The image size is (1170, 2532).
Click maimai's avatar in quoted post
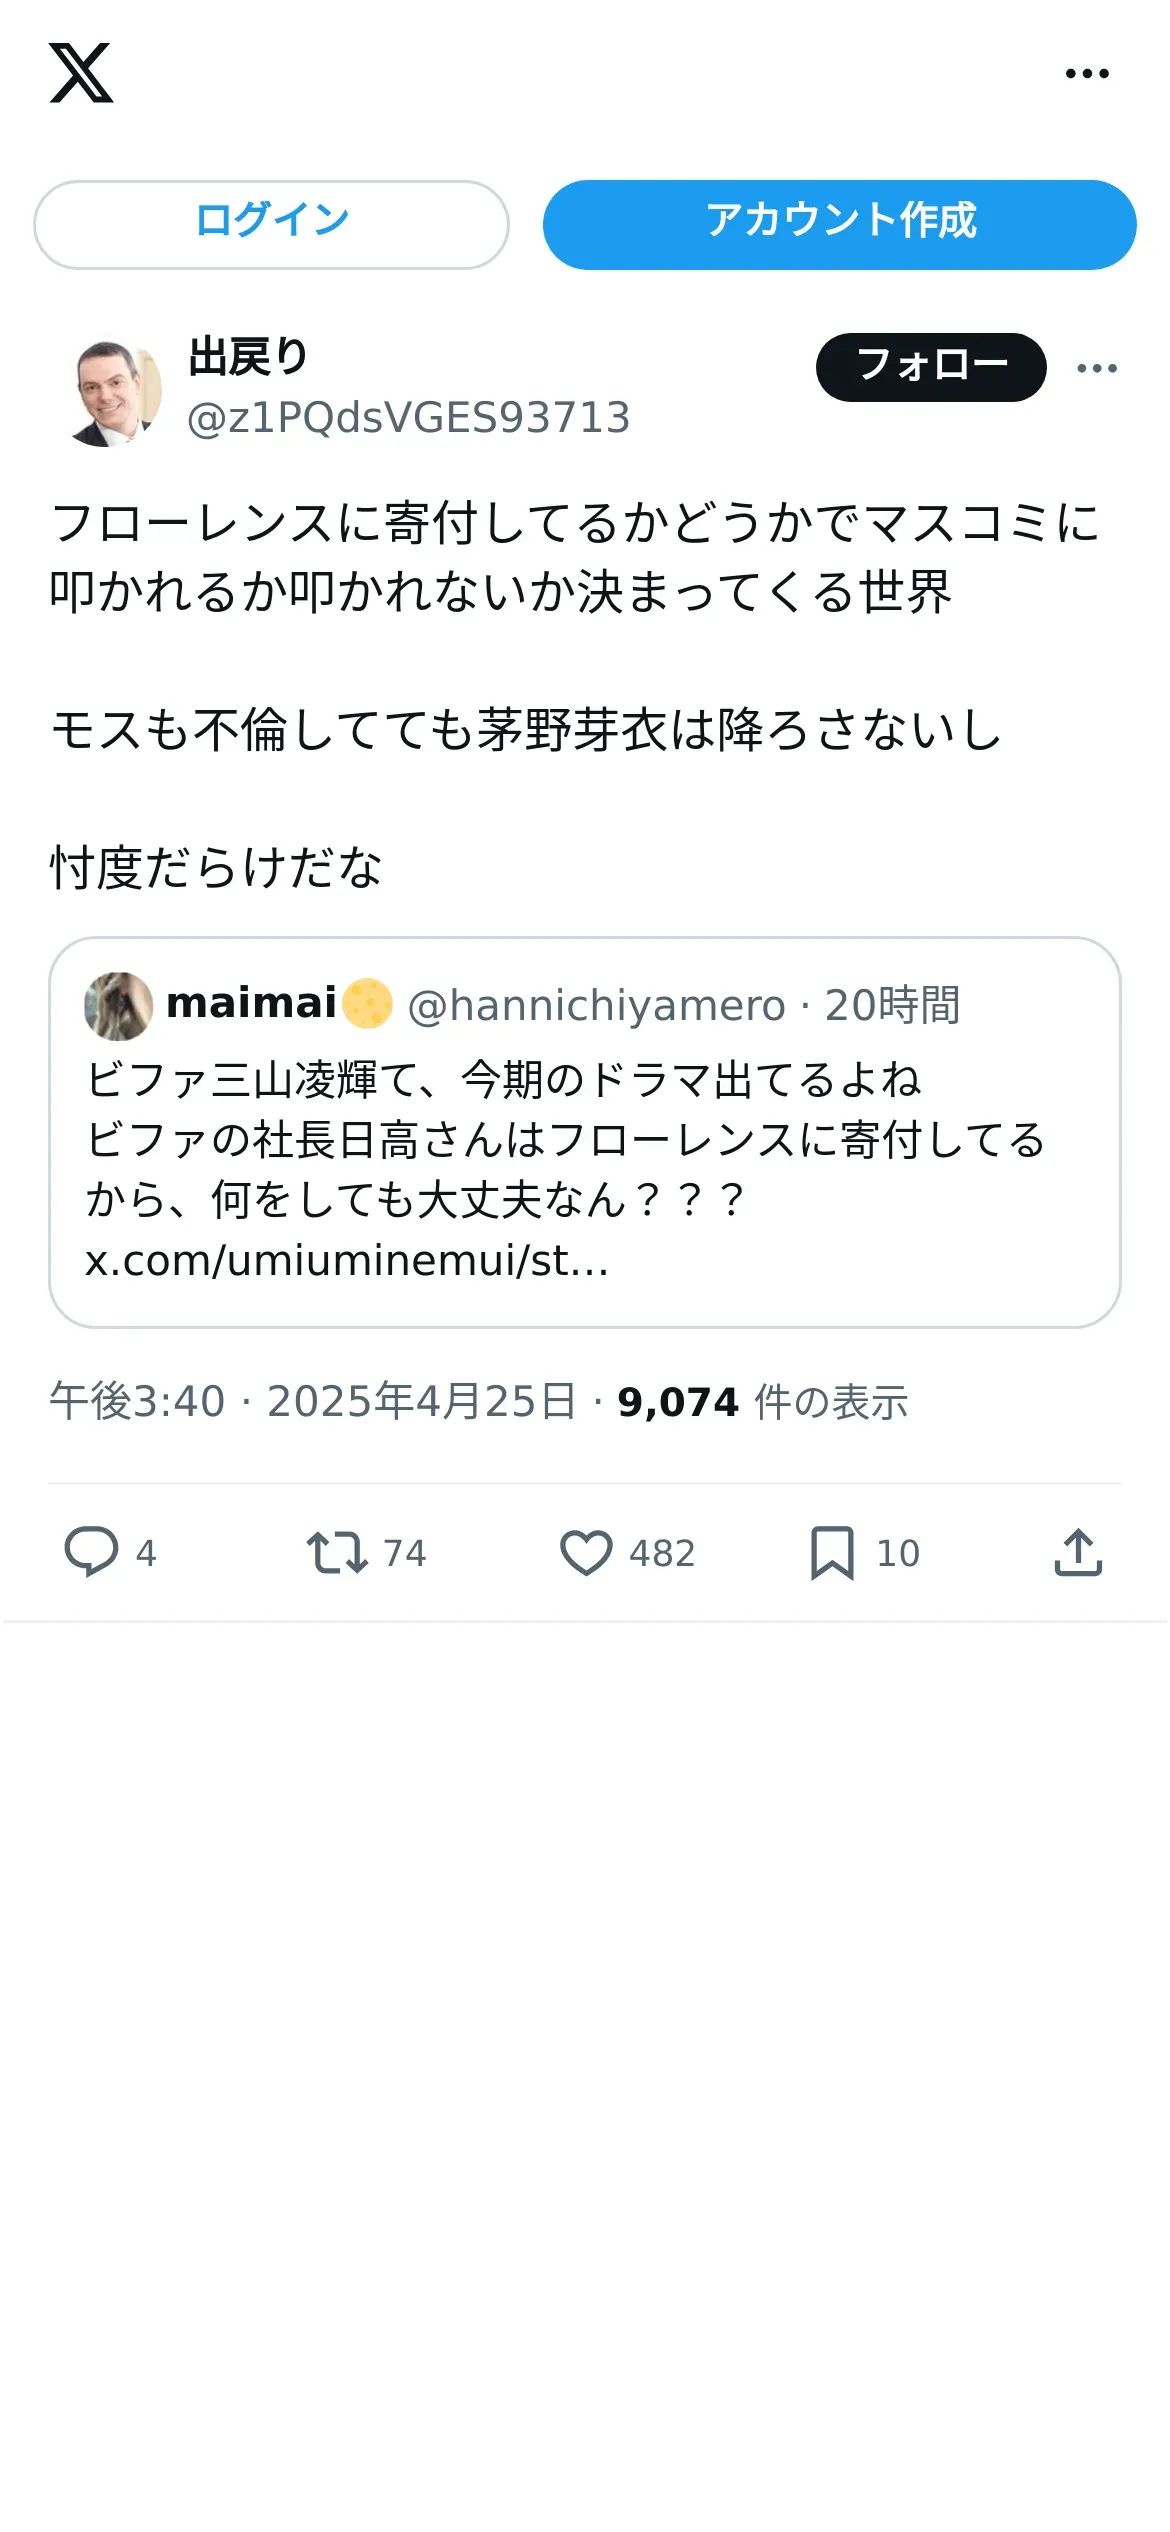(119, 1006)
